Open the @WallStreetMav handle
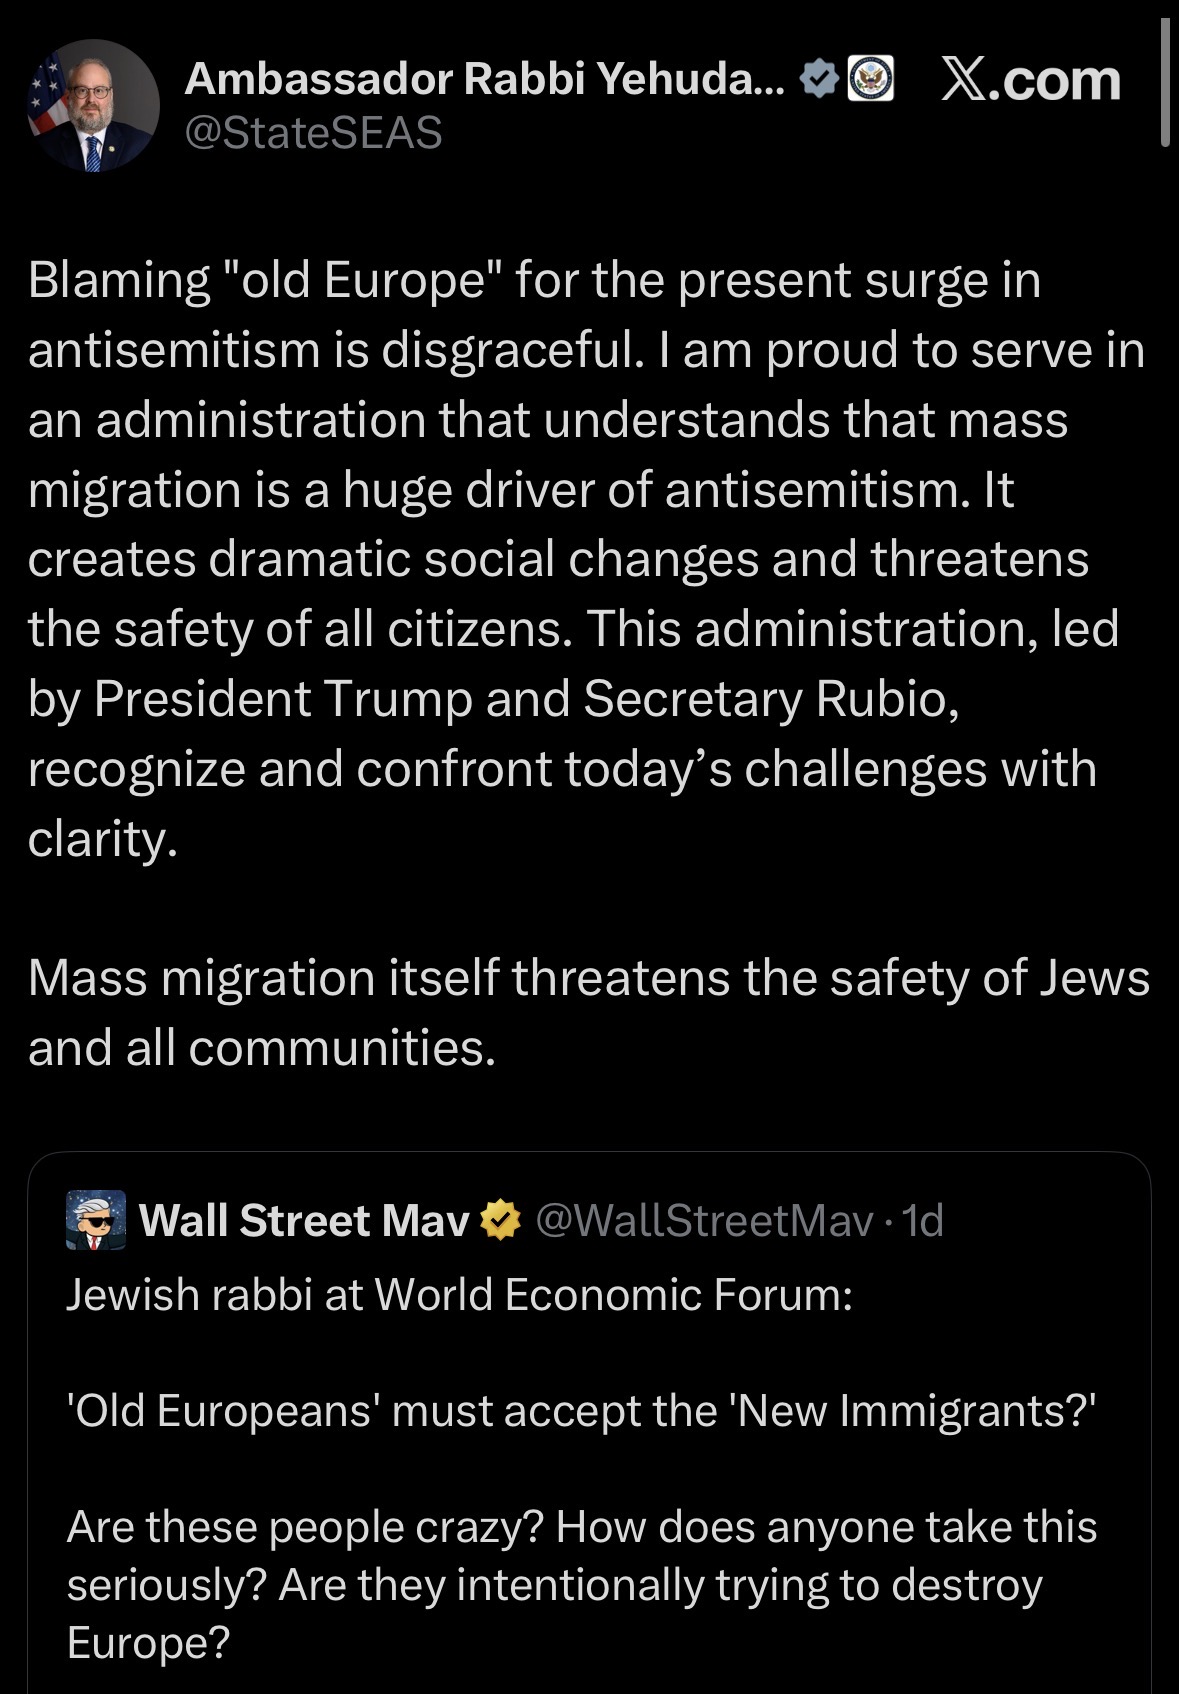Viewport: 1179px width, 1694px height. tap(704, 1220)
